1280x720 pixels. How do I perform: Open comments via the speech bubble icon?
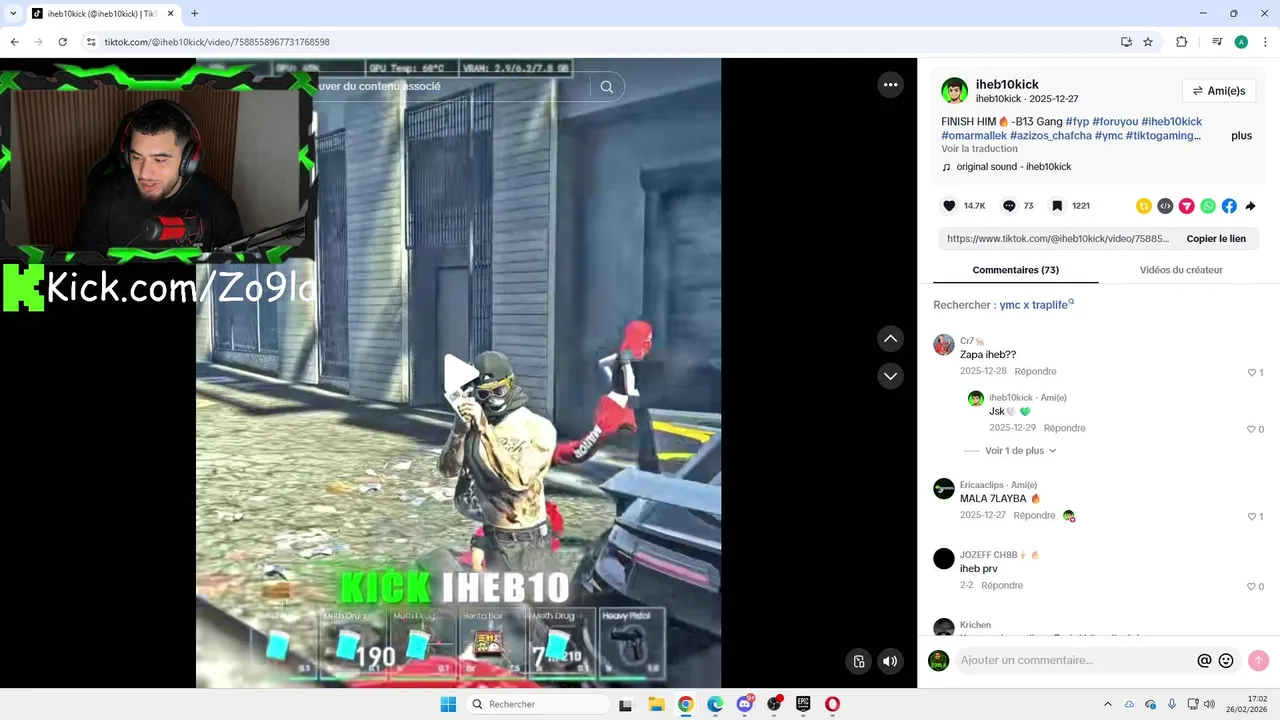(x=1010, y=206)
